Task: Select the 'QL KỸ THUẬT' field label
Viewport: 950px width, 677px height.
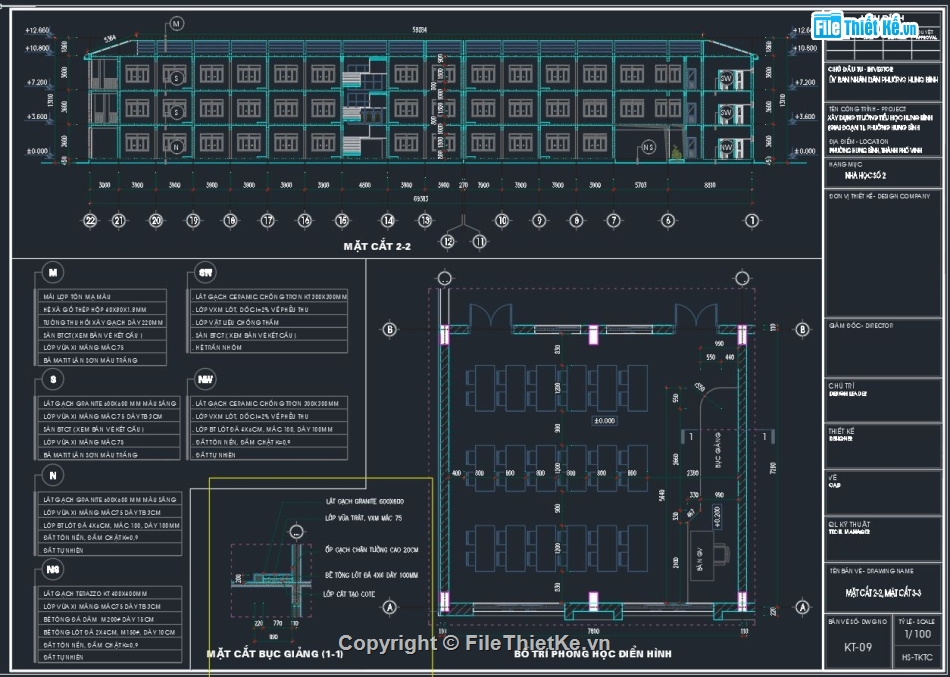Action: 849,524
